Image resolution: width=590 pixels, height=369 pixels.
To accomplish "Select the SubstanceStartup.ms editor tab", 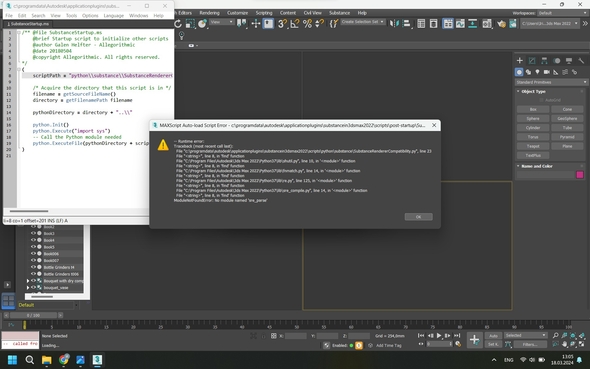I will click(28, 24).
